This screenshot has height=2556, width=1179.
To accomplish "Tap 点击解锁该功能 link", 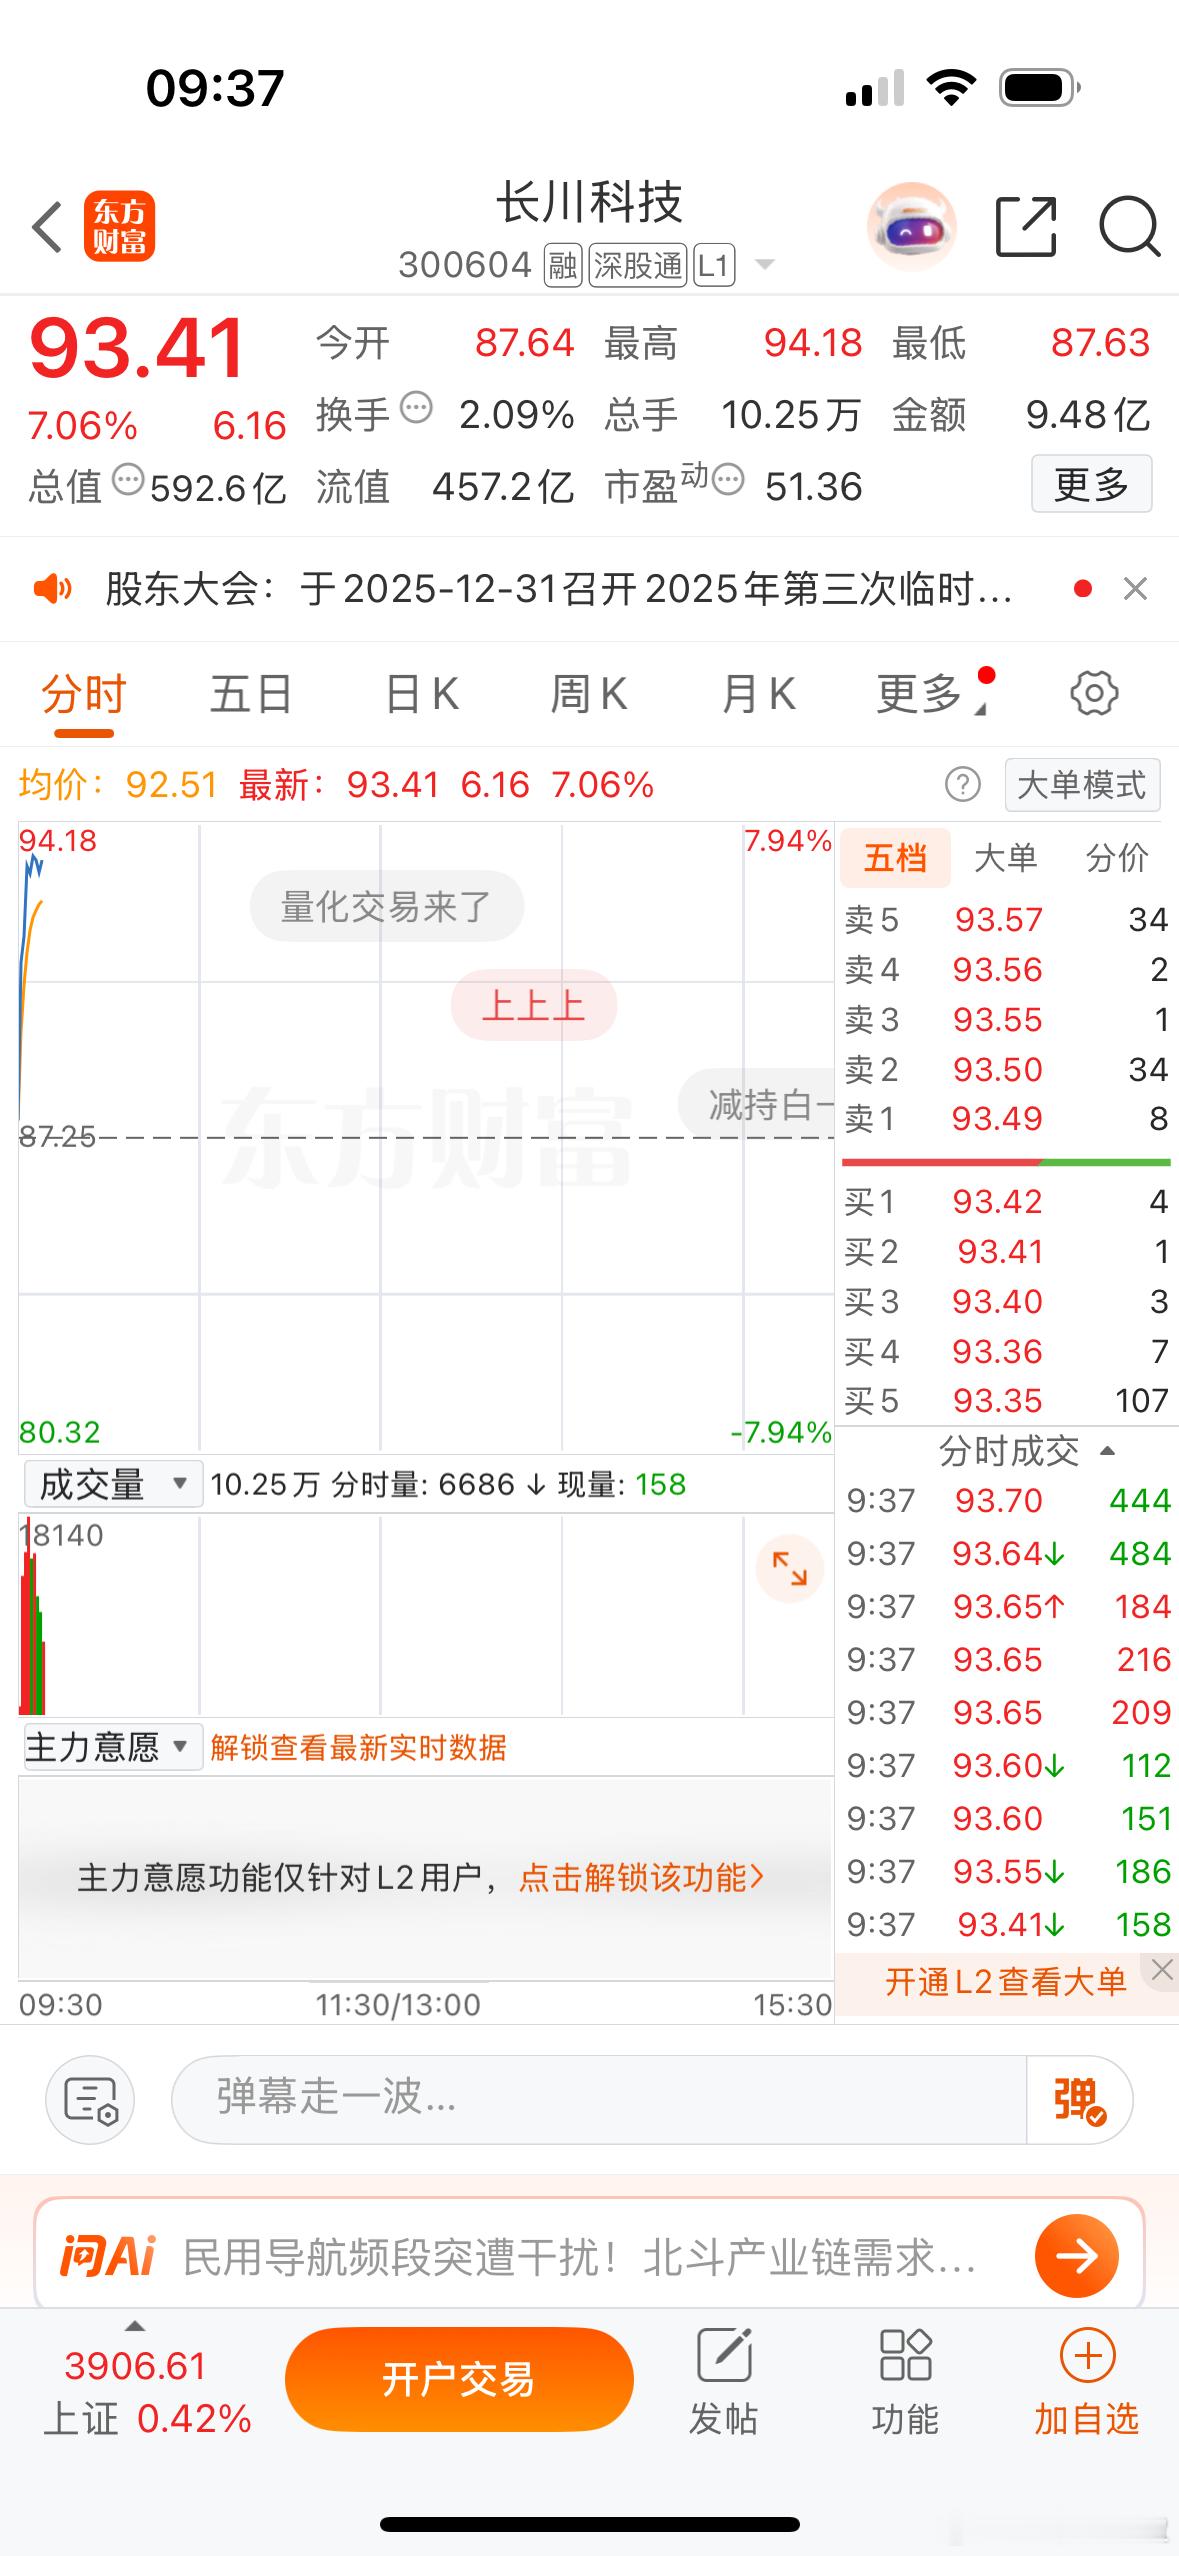I will pos(641,1877).
